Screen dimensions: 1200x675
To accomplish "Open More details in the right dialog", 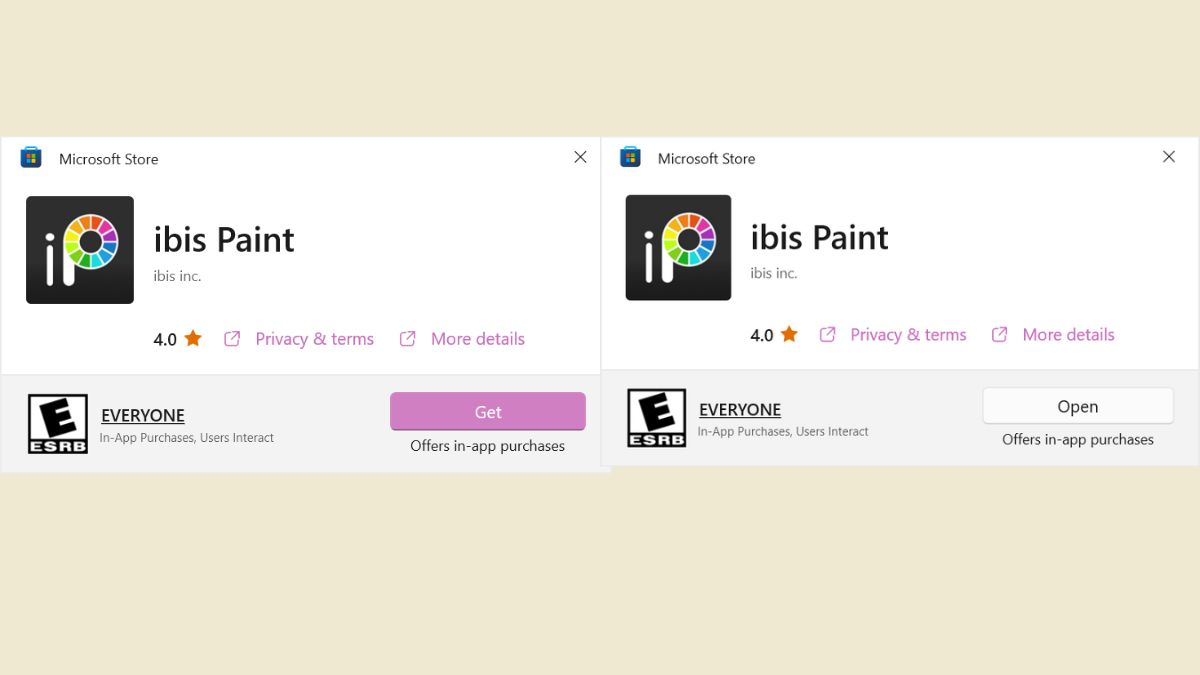I will 1068,335.
